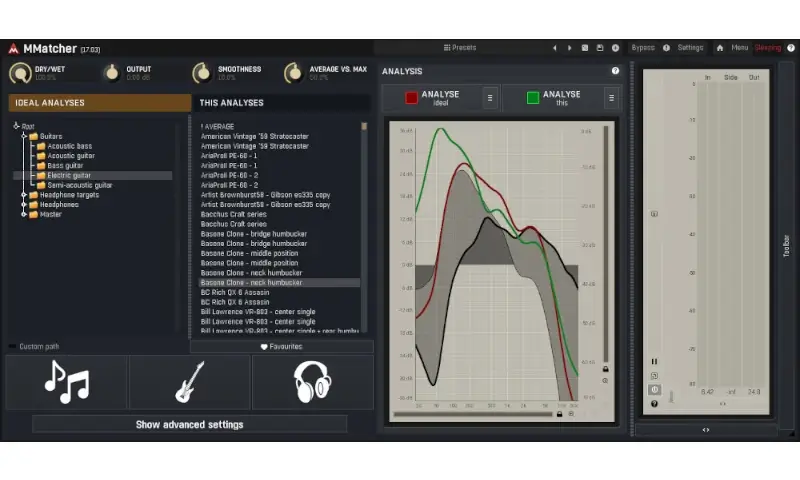The image size is (800, 480).
Task: Toggle the Custom path option
Action: click(34, 346)
